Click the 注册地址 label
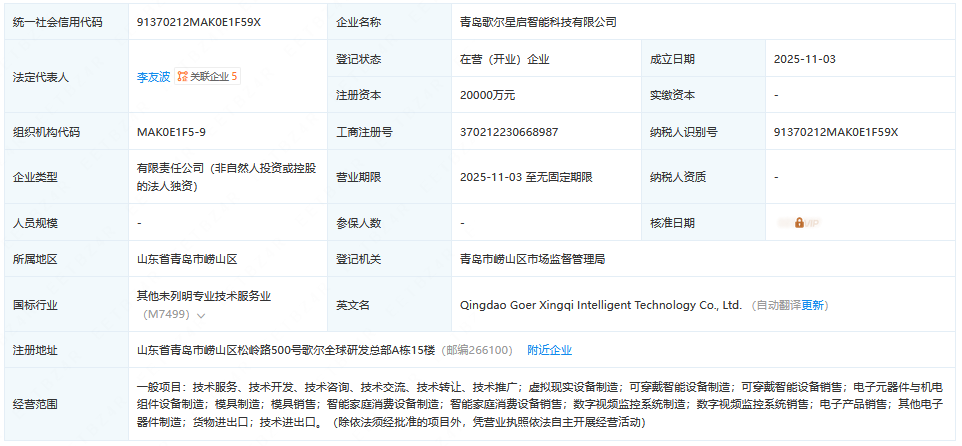962x446 pixels. tap(36, 350)
